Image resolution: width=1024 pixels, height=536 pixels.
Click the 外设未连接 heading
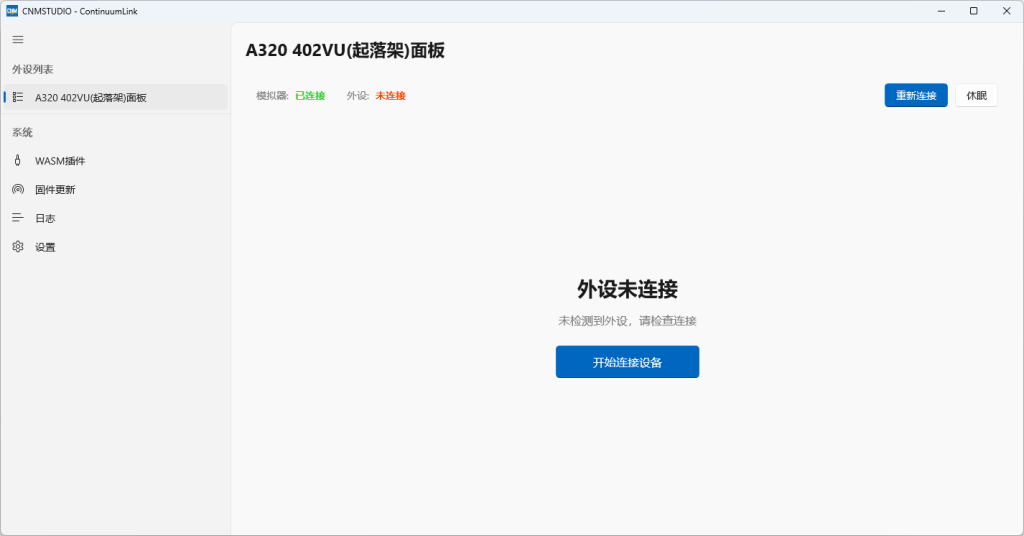click(x=627, y=289)
